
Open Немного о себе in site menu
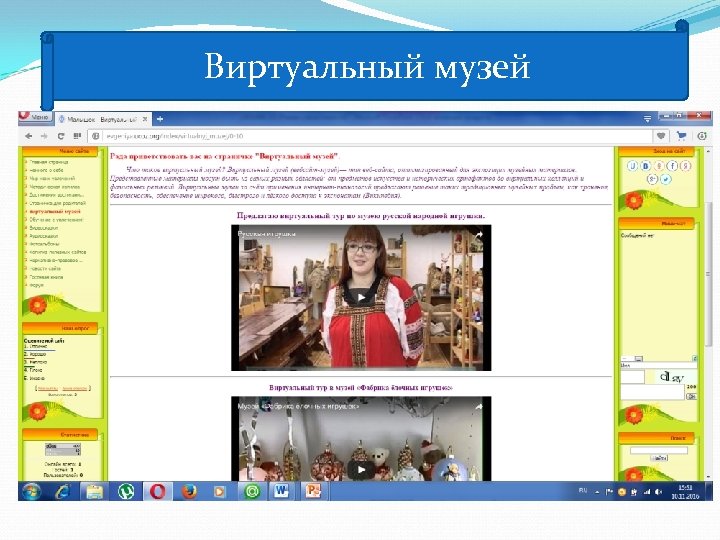[46, 170]
